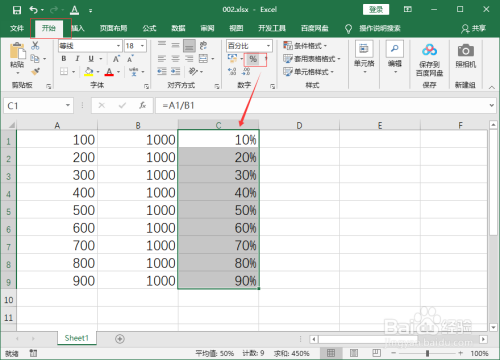This screenshot has height=360, width=500.
Task: Click the 登录 sign-in button
Action: (x=376, y=10)
